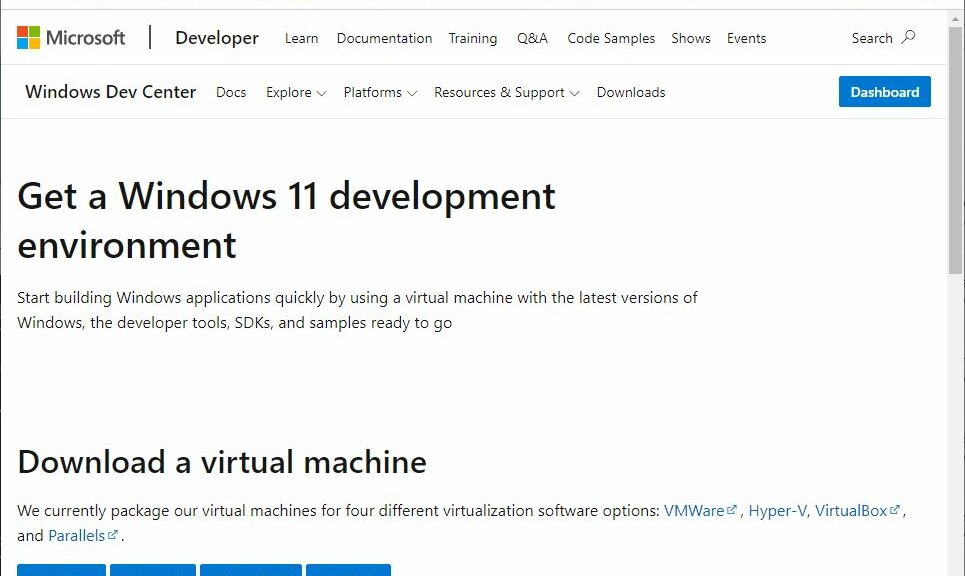This screenshot has height=576, width=965.
Task: Open the Downloads page link
Action: [x=631, y=92]
